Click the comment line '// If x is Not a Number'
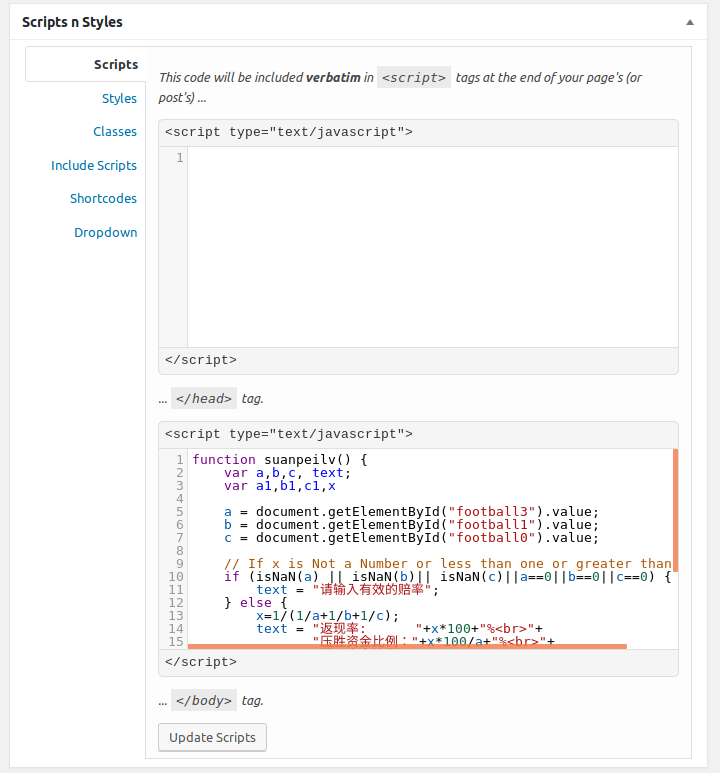 [448, 563]
